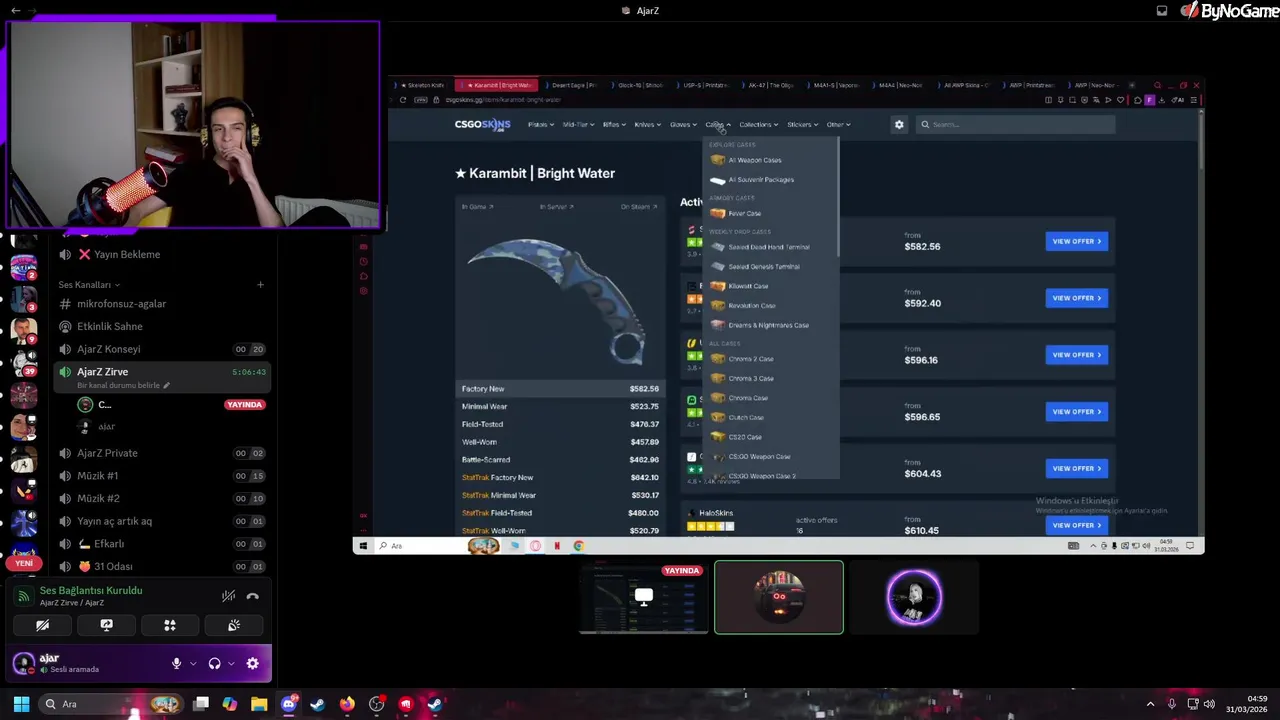Open the streamed screen thumbnail tile
Screen dimensions: 1280x720
point(644,598)
